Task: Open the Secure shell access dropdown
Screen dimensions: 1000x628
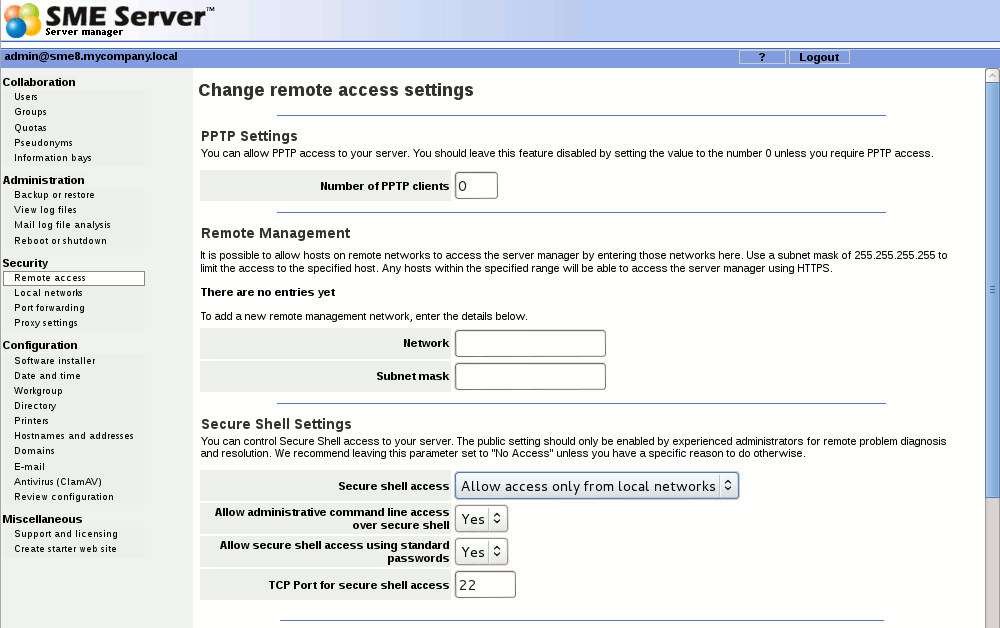Action: click(x=596, y=486)
